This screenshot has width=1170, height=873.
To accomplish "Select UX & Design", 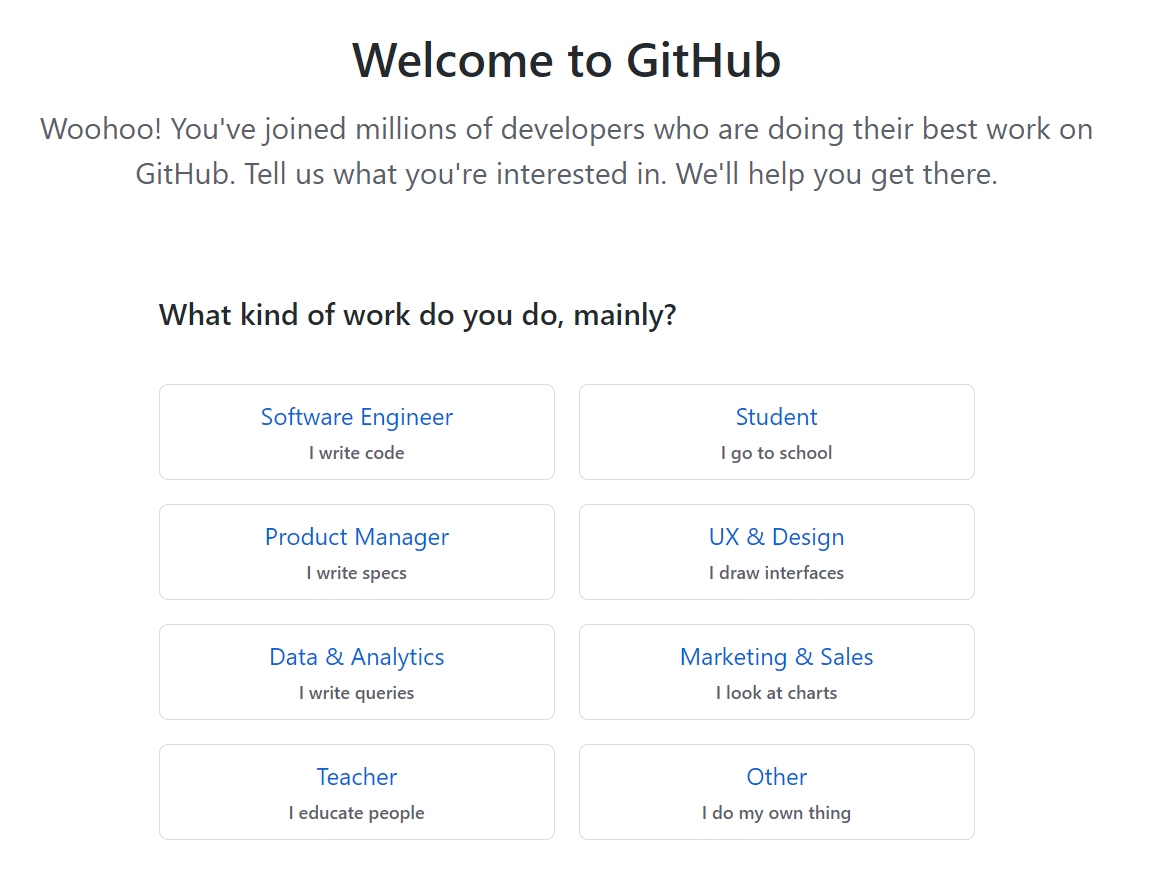I will click(776, 552).
